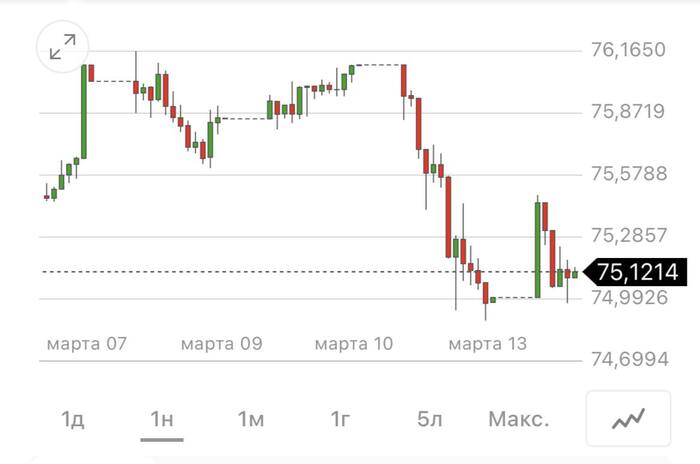Tap the 75,2857 price level label

point(628,236)
